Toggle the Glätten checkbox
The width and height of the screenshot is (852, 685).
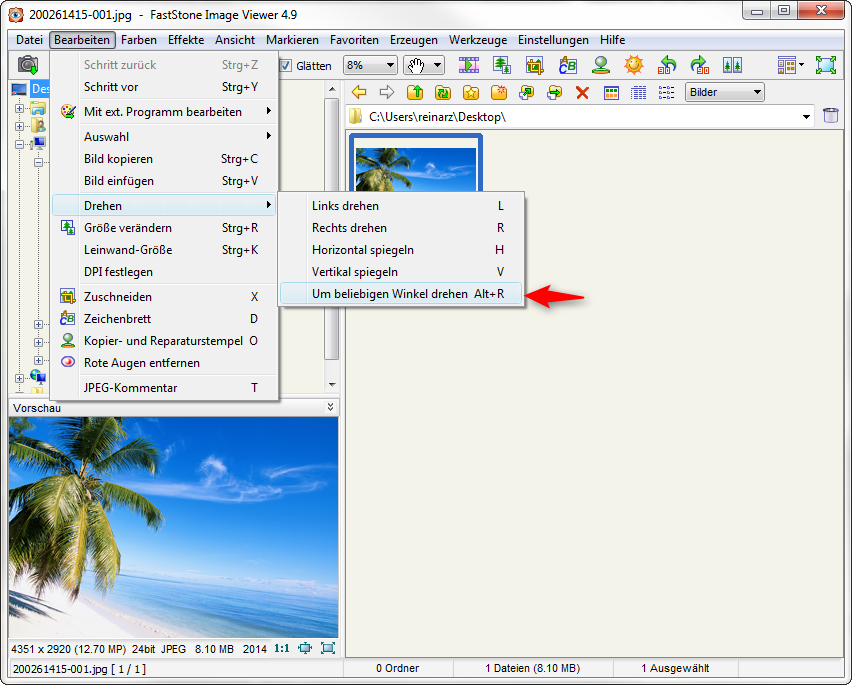(x=286, y=66)
